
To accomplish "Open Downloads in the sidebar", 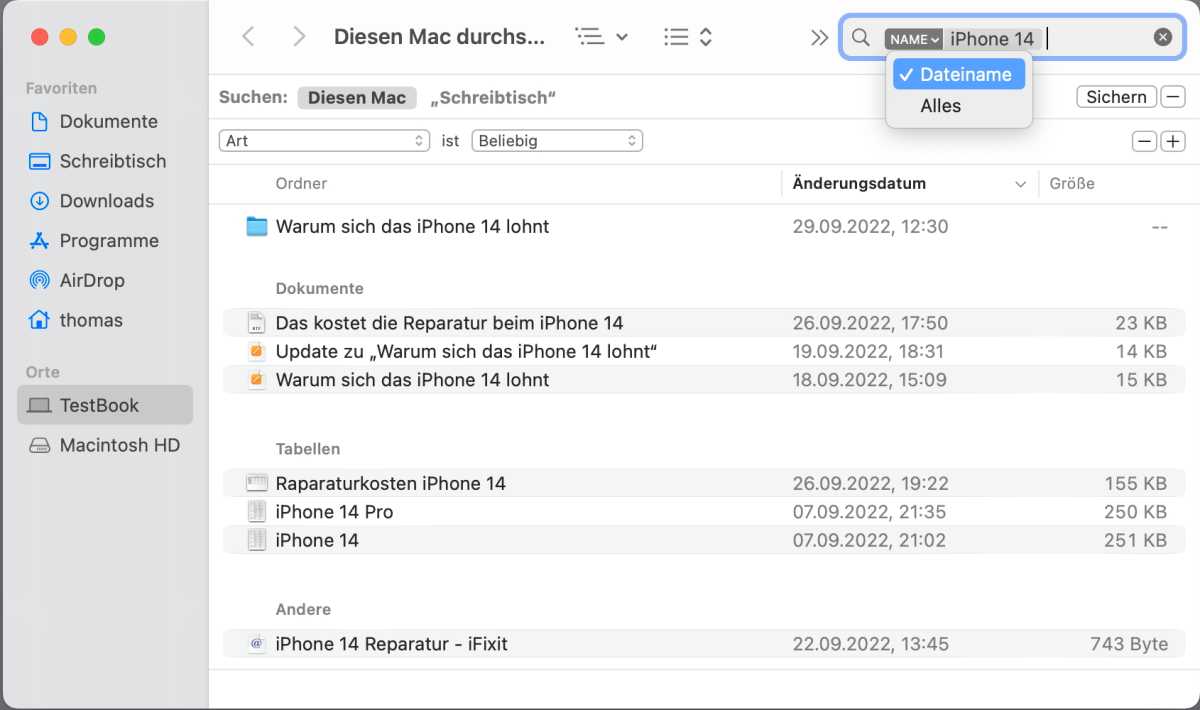I will (105, 201).
